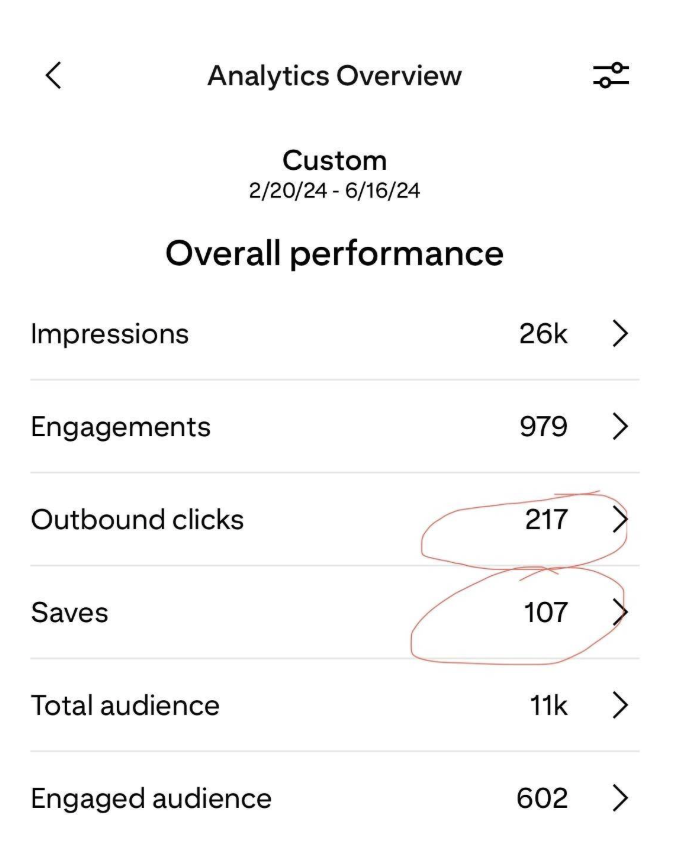Click the Analytics Overview title

[x=334, y=75]
